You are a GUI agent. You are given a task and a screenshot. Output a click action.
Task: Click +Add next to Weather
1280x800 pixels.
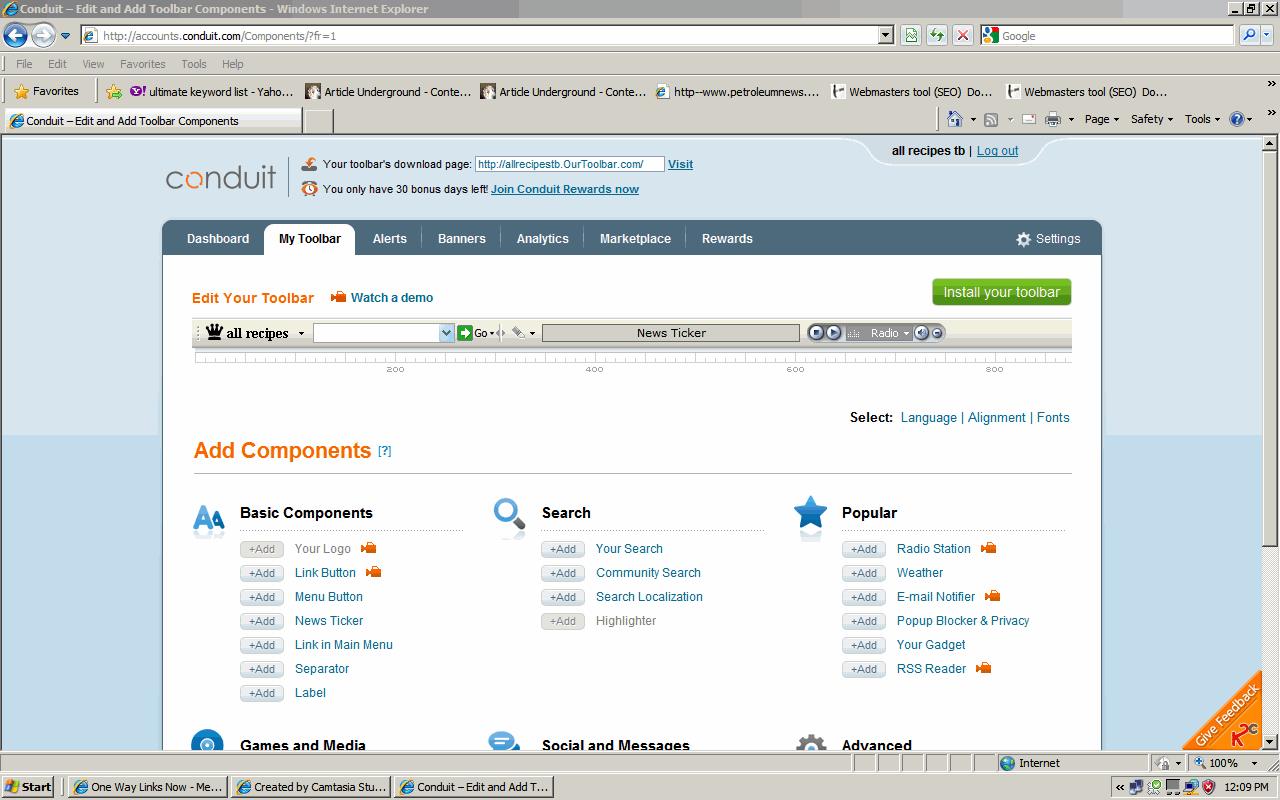(864, 573)
